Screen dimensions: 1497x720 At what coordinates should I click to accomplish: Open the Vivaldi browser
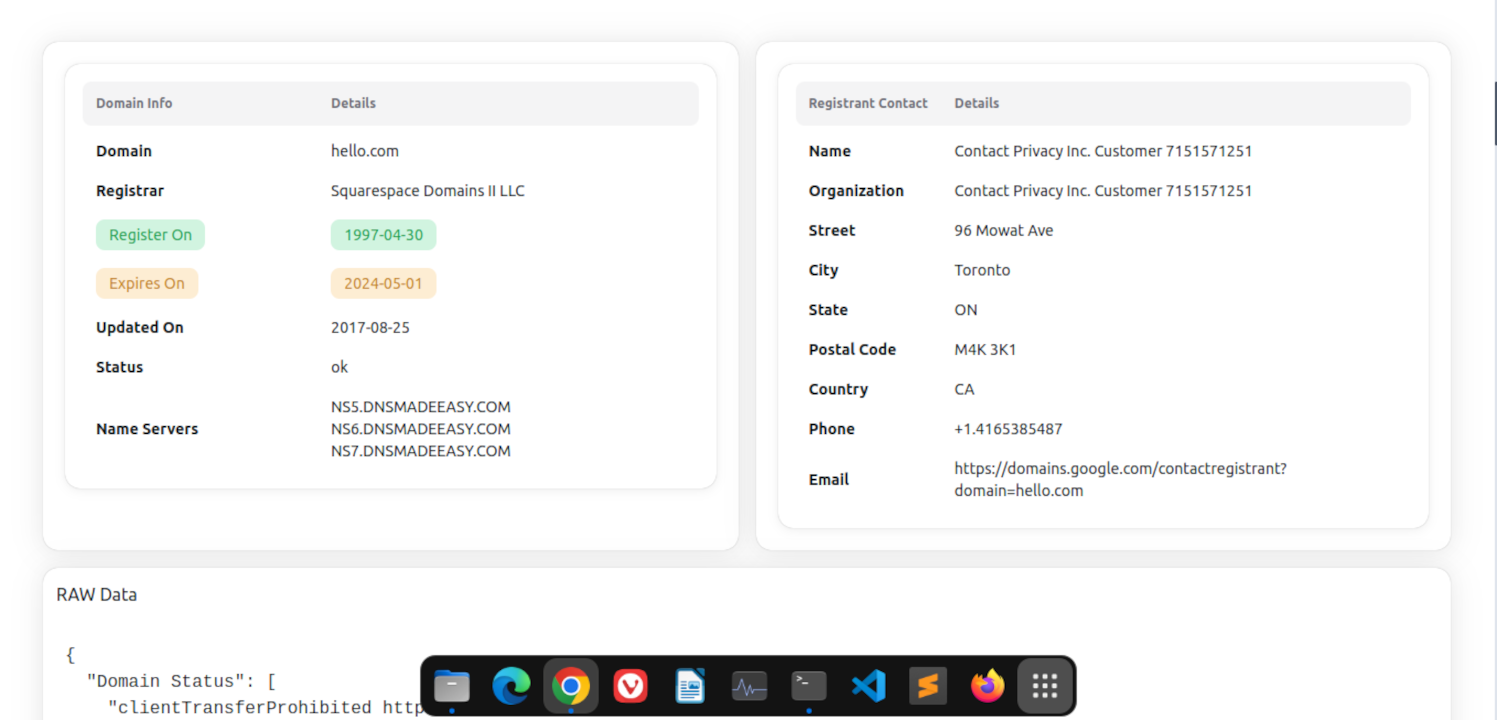click(x=630, y=686)
